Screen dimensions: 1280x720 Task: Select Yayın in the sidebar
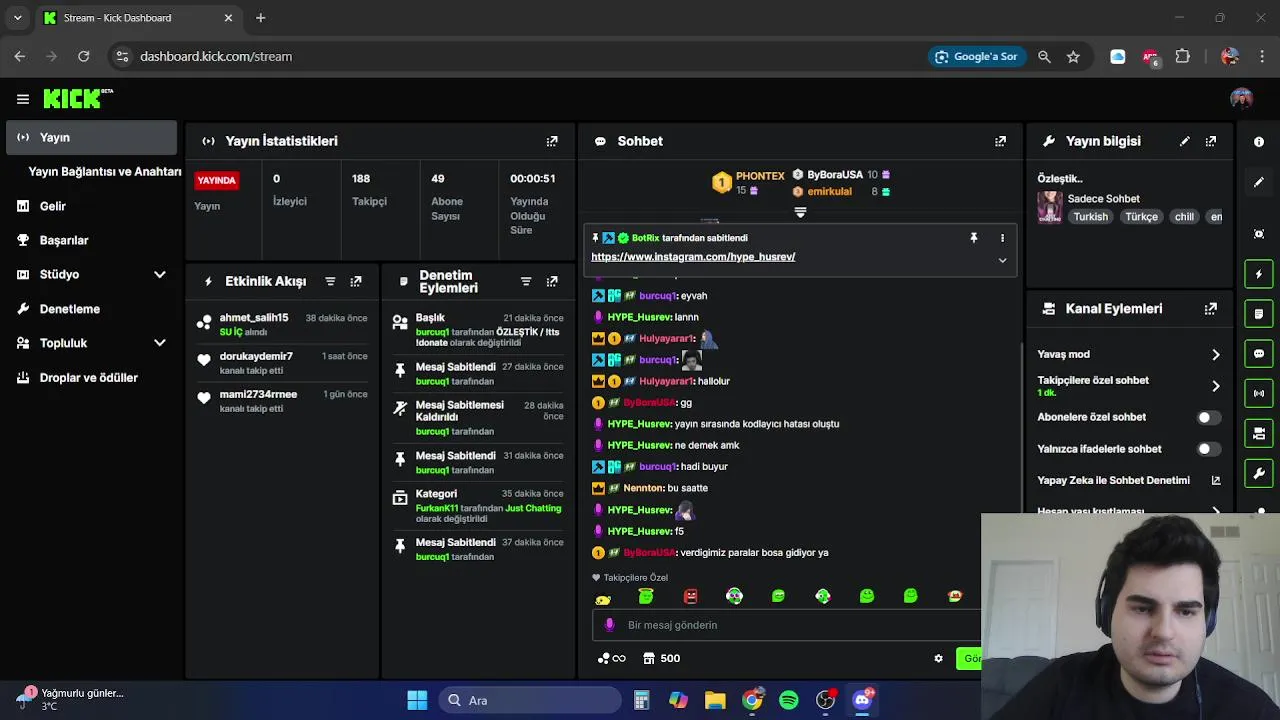pyautogui.click(x=91, y=137)
